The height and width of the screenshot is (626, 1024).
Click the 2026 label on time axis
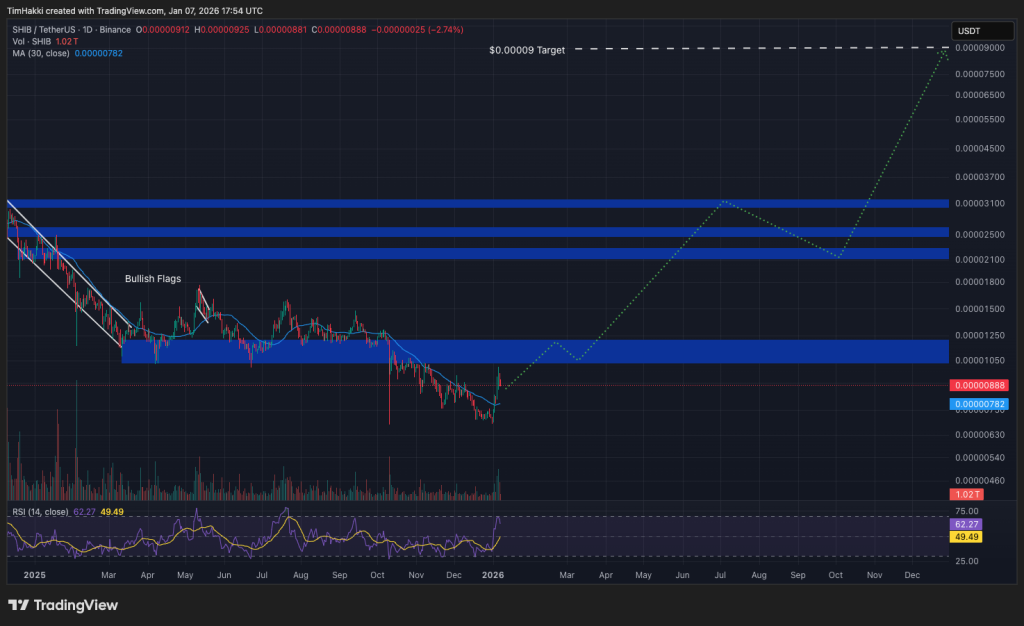pyautogui.click(x=492, y=575)
